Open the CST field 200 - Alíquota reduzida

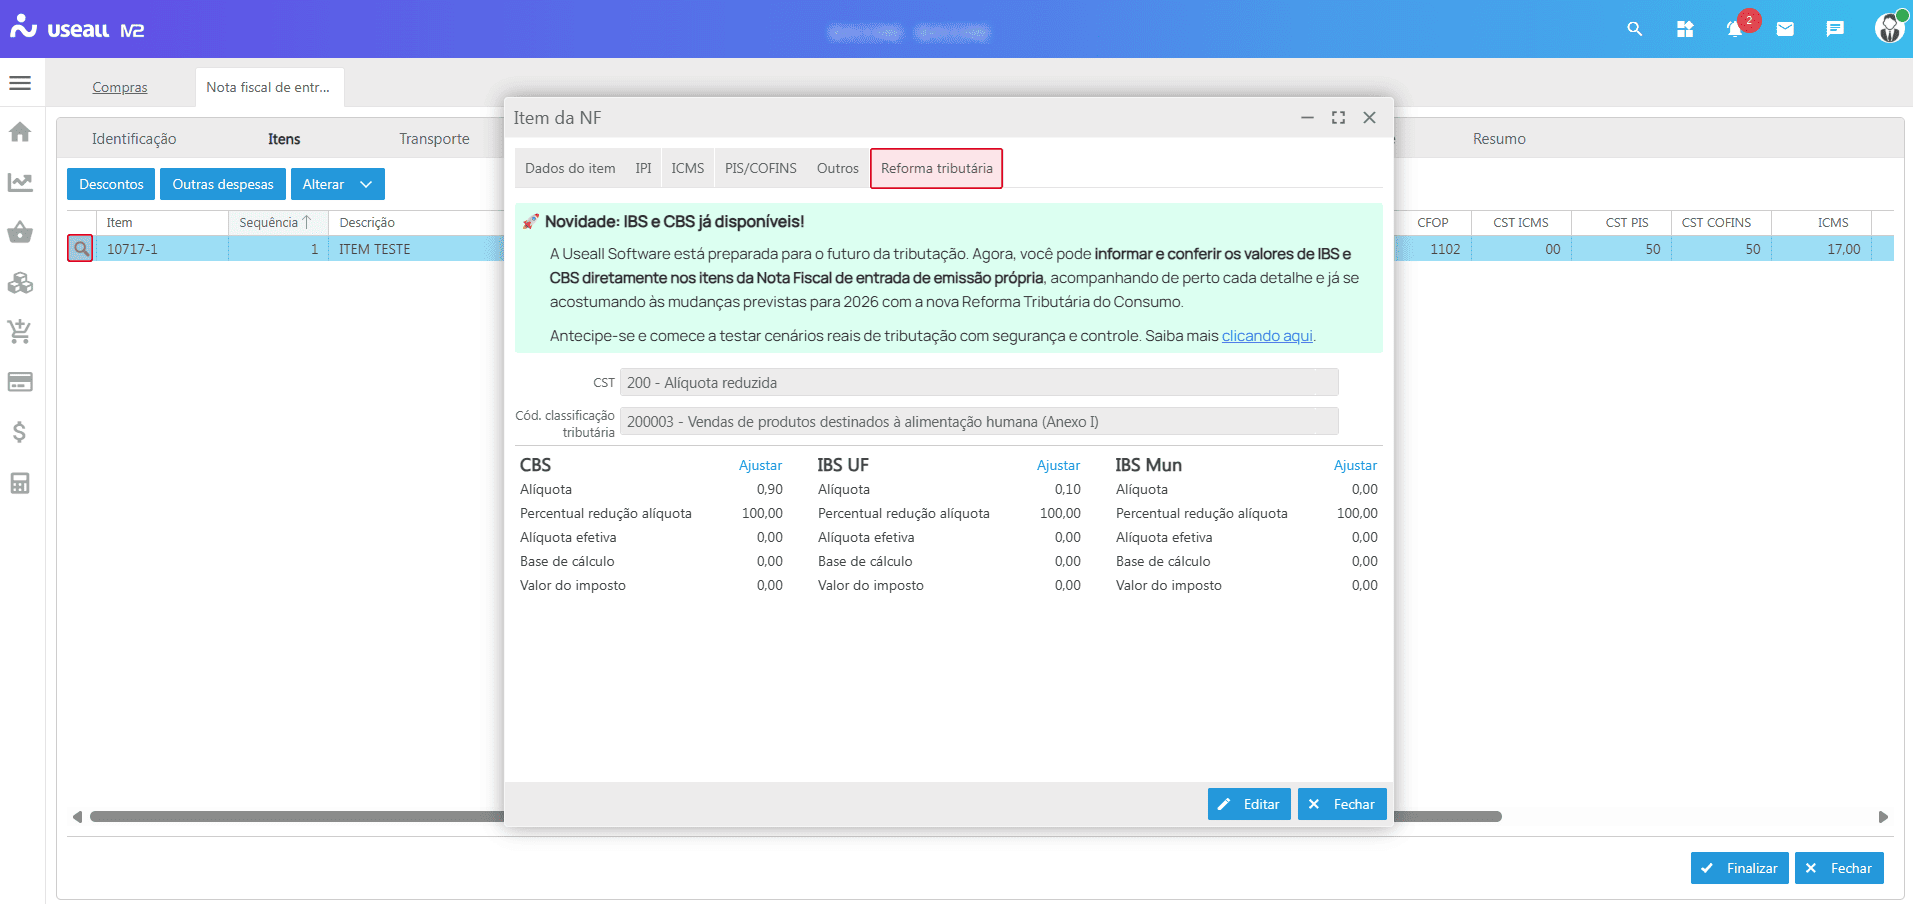pyautogui.click(x=978, y=383)
